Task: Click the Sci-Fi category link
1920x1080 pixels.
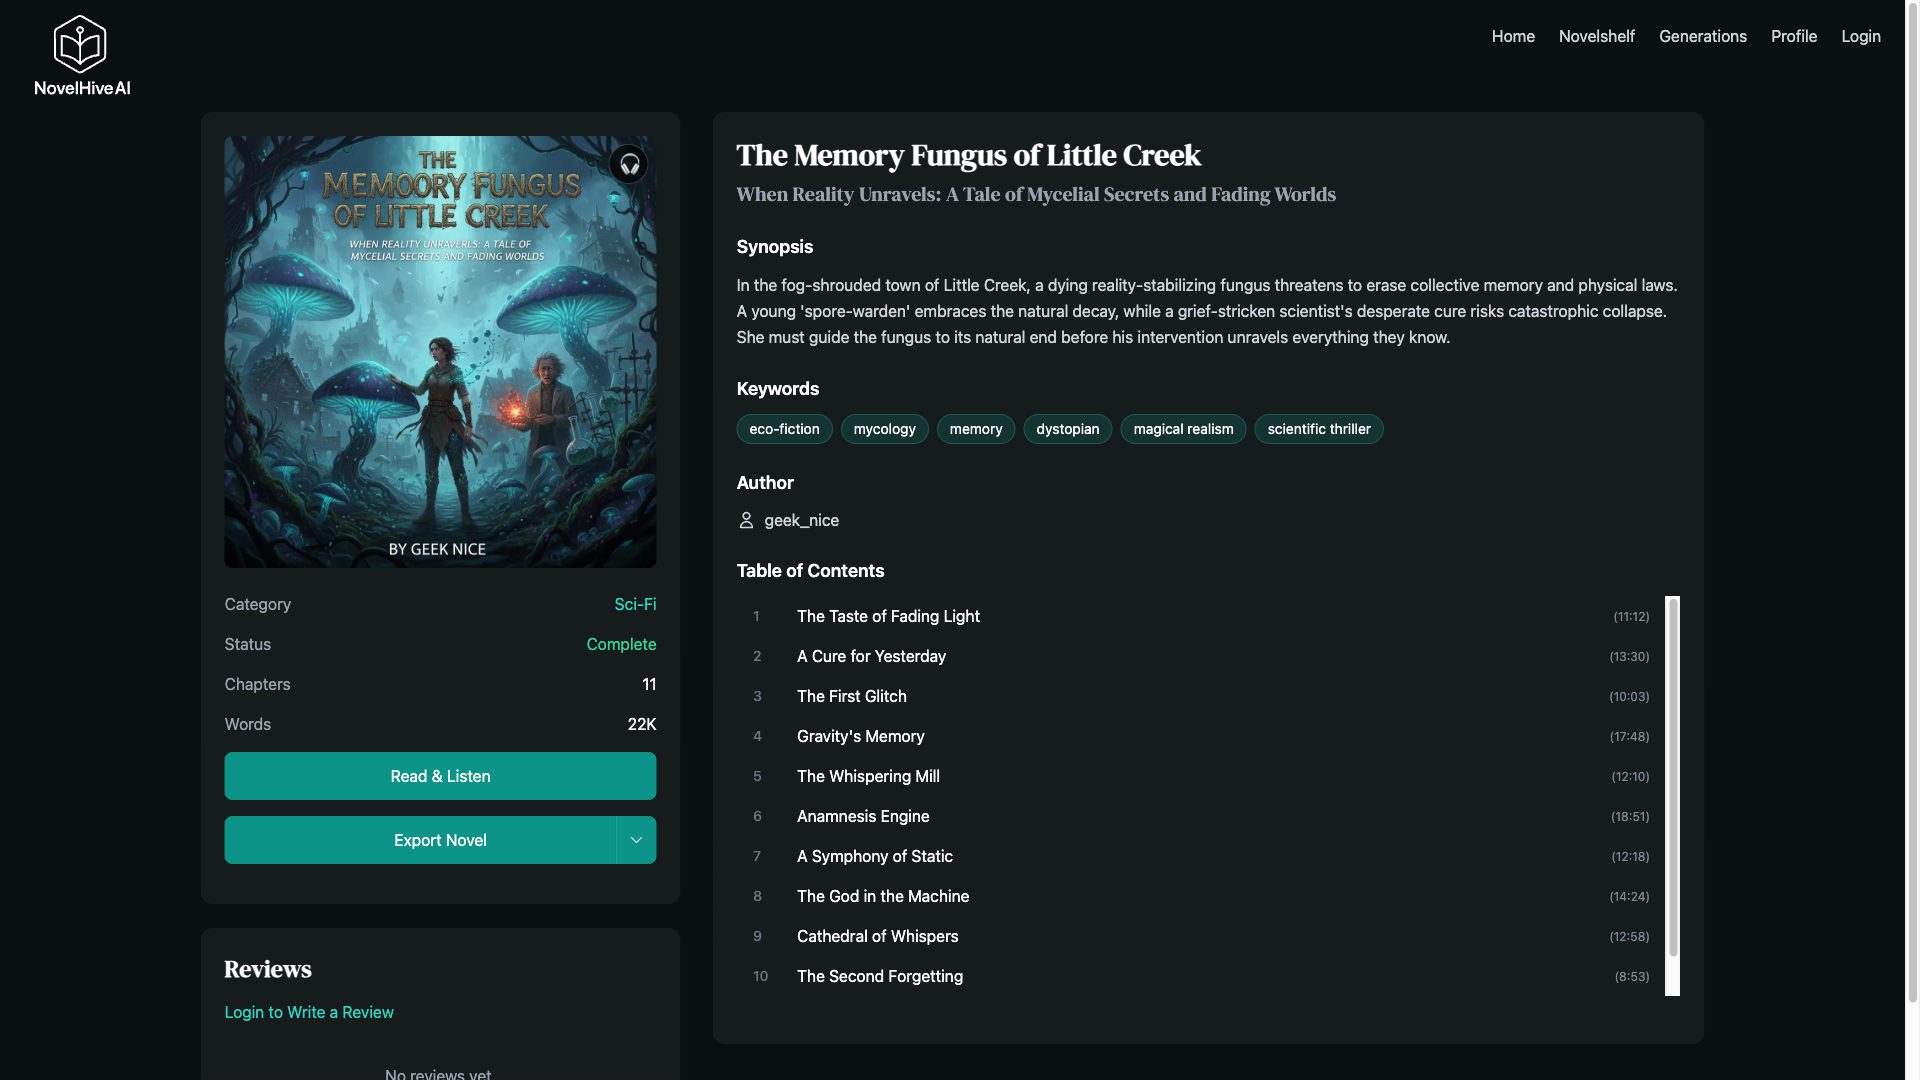Action: click(635, 604)
